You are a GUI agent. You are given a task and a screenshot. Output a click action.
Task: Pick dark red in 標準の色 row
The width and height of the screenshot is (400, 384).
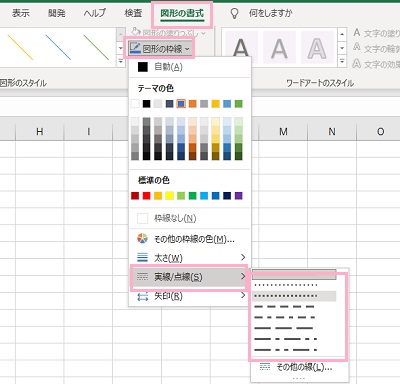point(135,196)
